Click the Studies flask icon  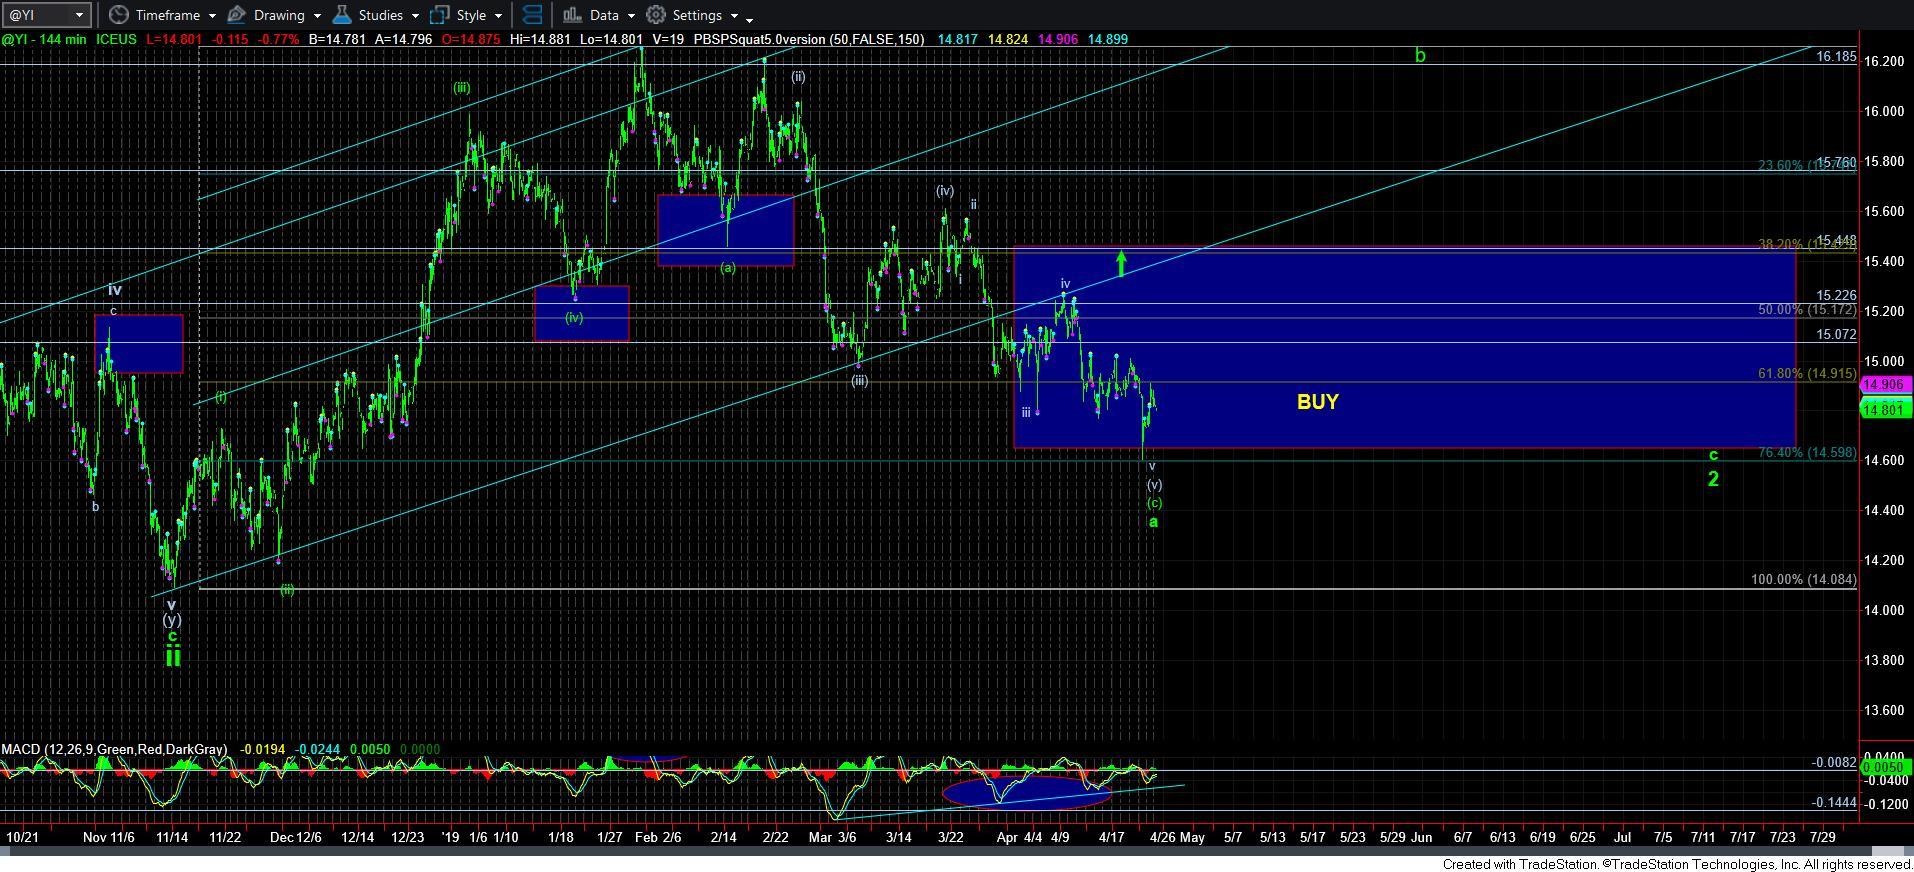[342, 15]
